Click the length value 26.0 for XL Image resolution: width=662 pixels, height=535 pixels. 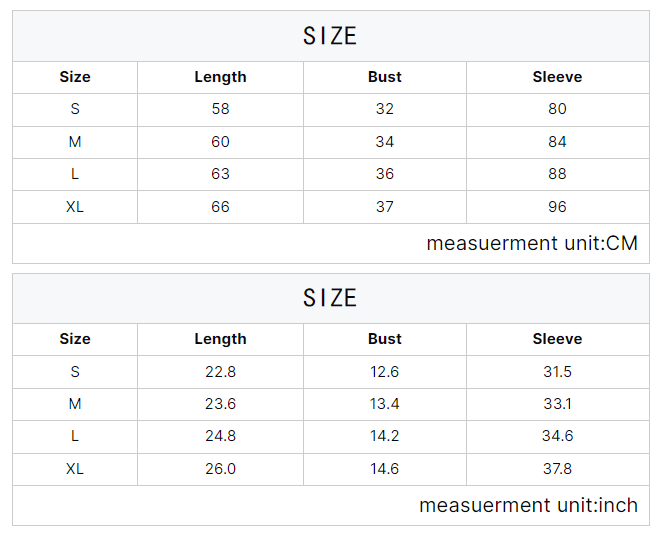[220, 469]
